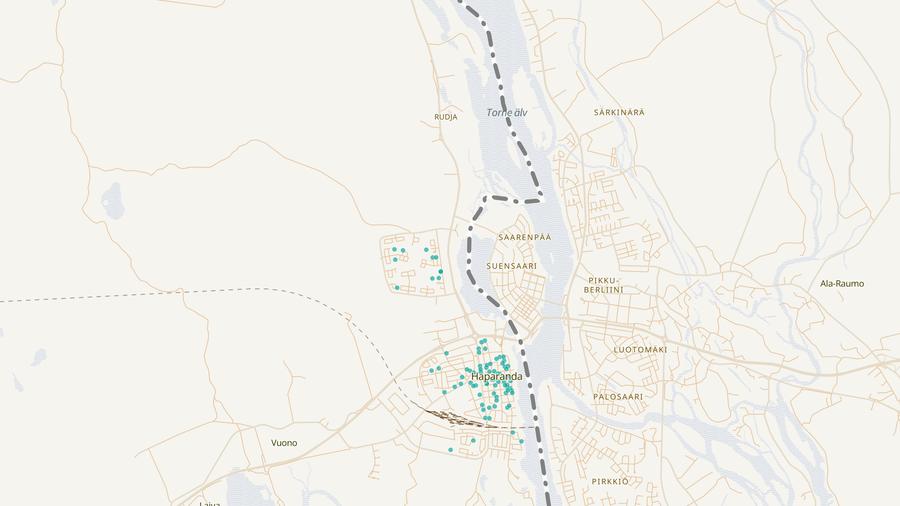Select the southernmost isolated teal data point
This screenshot has width=900, height=506.
[450, 450]
